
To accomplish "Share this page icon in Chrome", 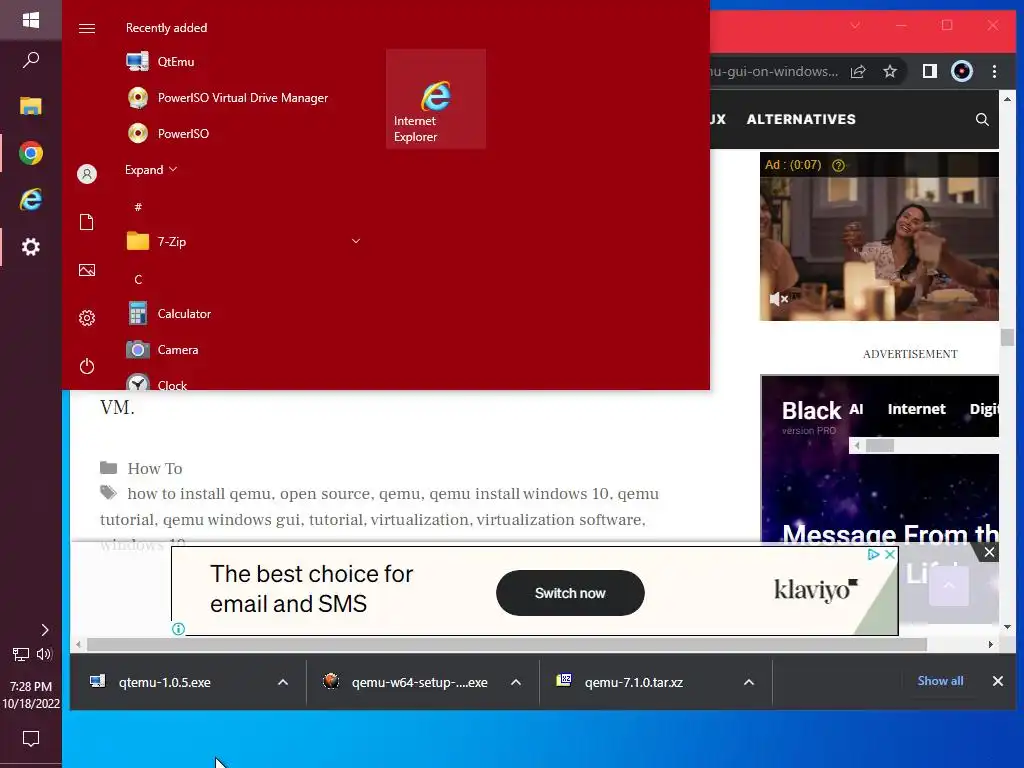I will pyautogui.click(x=858, y=72).
